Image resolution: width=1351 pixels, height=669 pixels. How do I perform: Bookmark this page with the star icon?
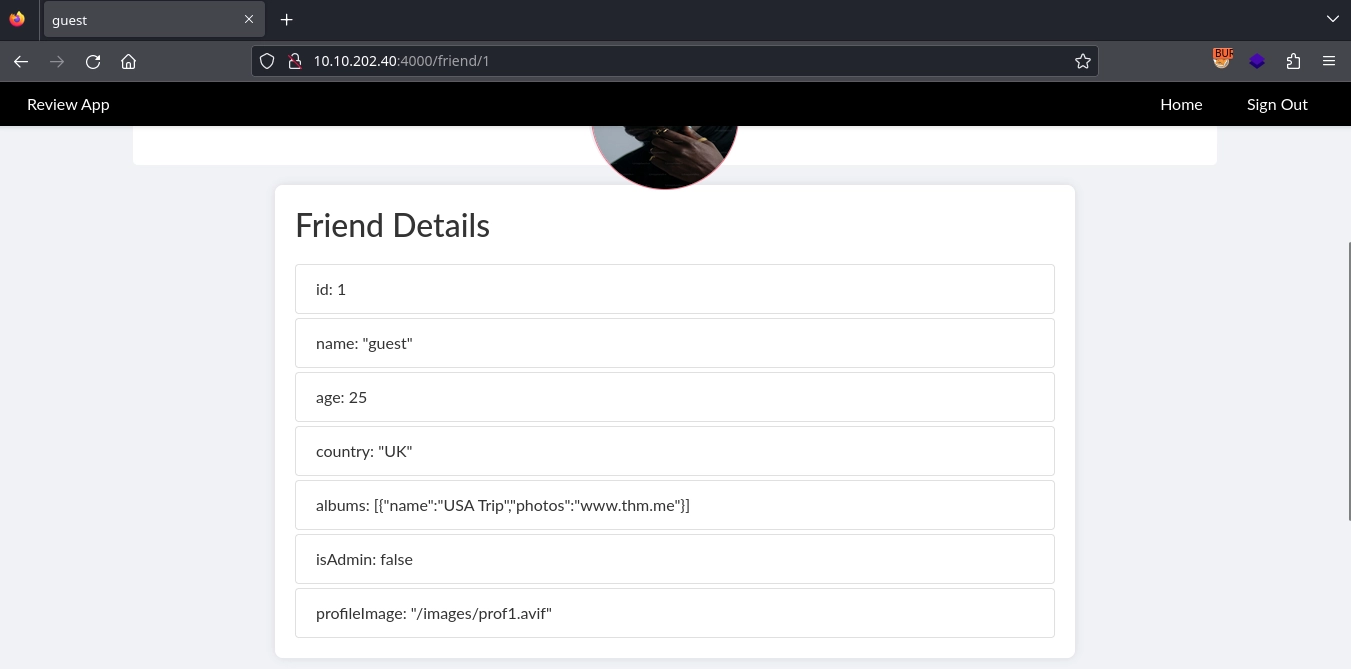click(1082, 61)
